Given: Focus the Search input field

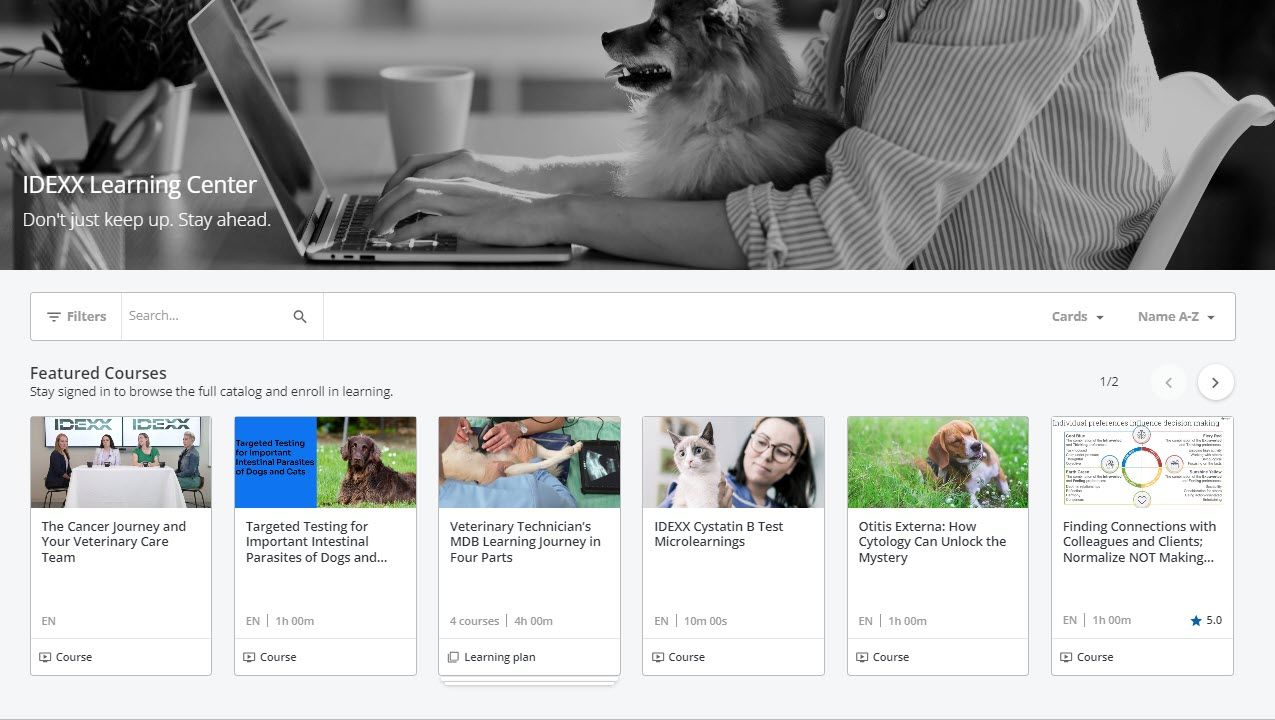Looking at the screenshot, I should click(x=205, y=316).
